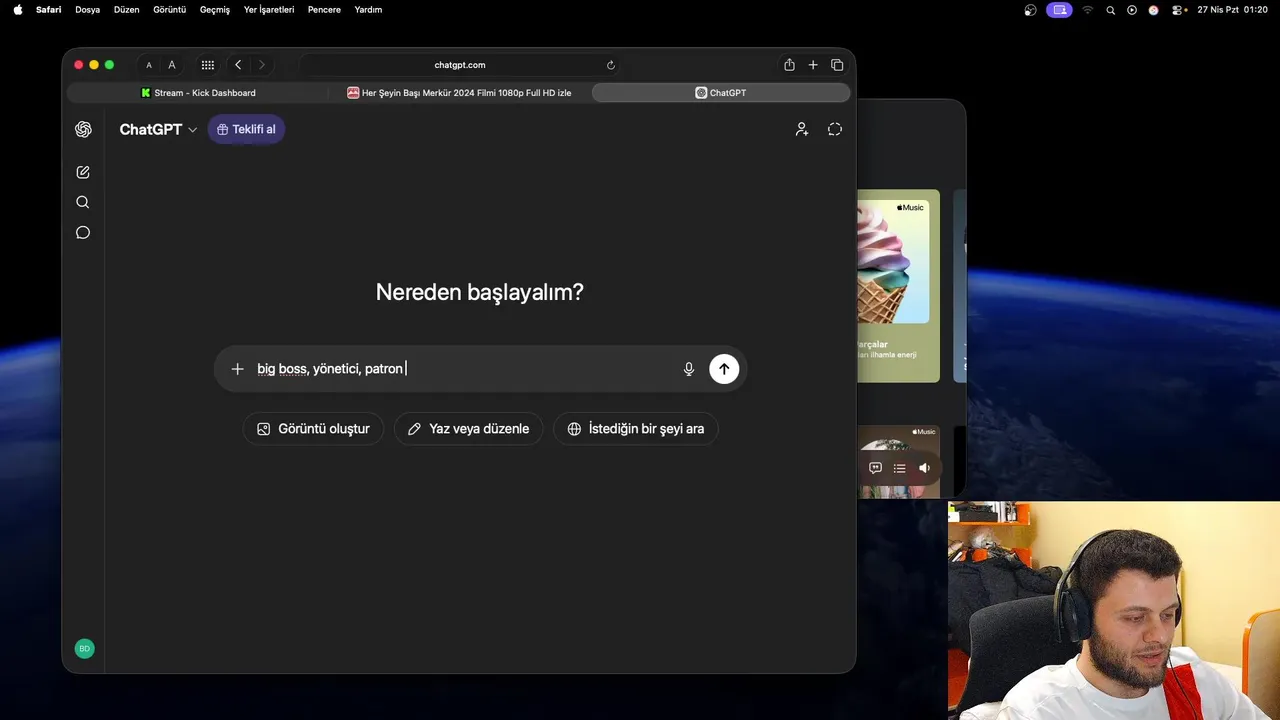Viewport: 1280px width, 720px height.
Task: Open the BD user profile avatar
Action: [x=84, y=649]
